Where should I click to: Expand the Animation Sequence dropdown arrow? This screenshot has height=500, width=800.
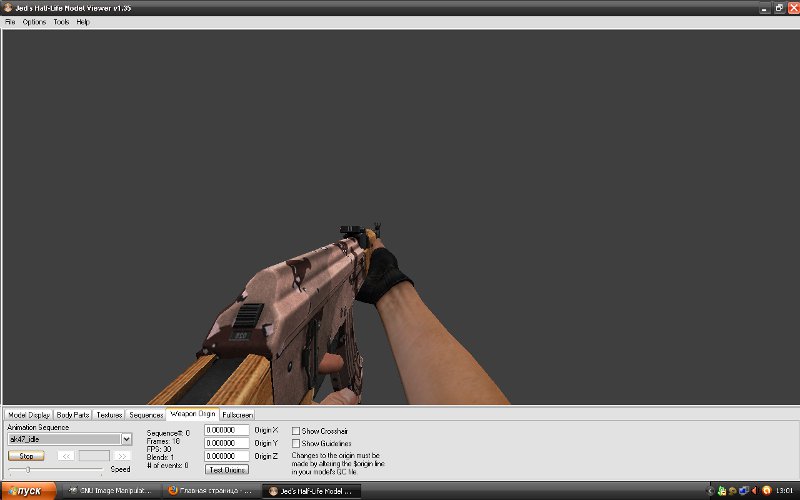[127, 439]
